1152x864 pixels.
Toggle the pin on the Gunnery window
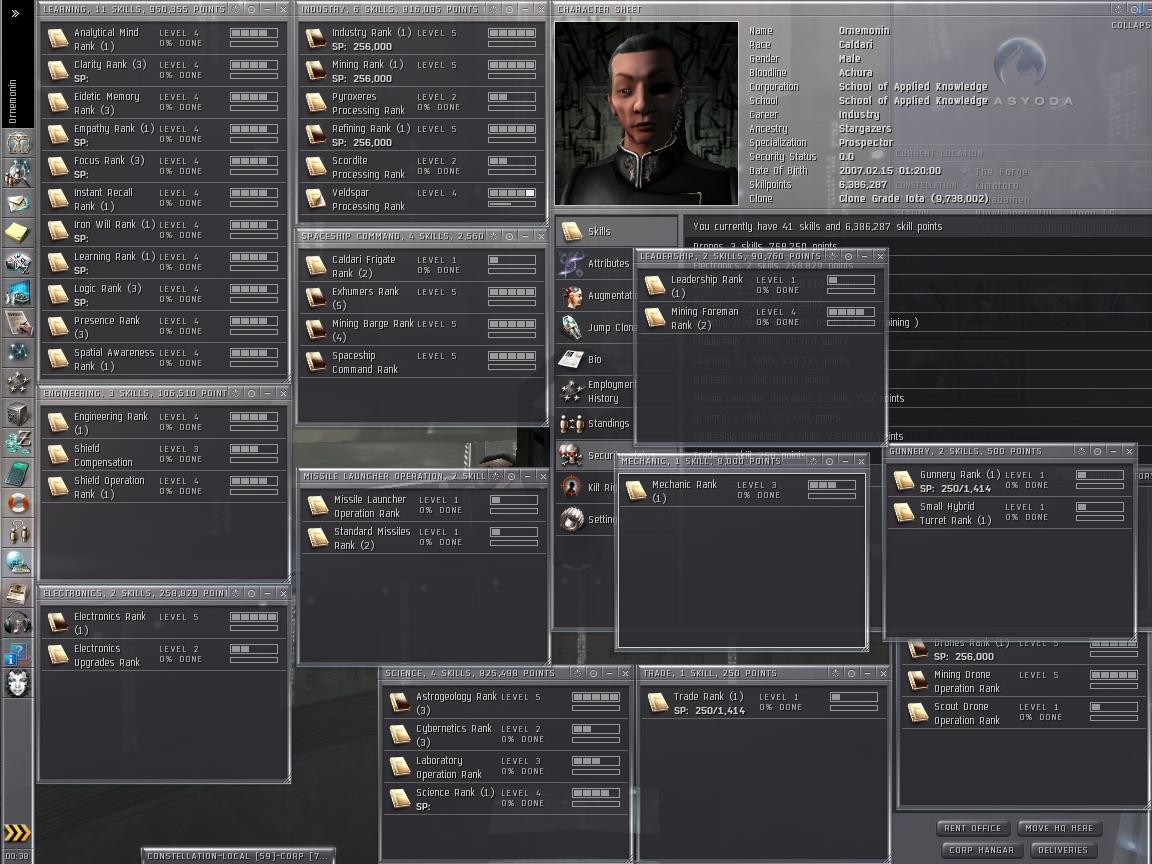click(x=1098, y=451)
